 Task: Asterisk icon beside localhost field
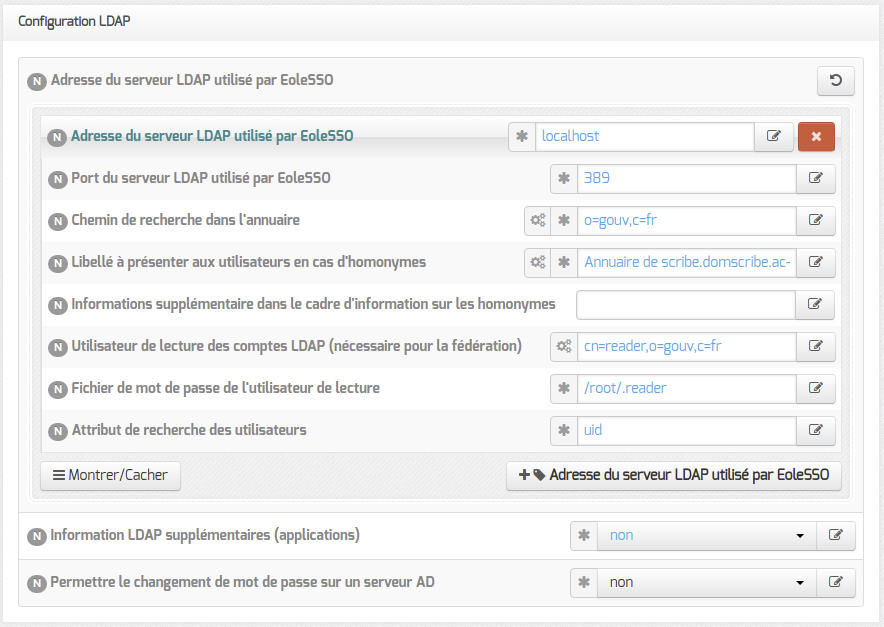coord(522,136)
